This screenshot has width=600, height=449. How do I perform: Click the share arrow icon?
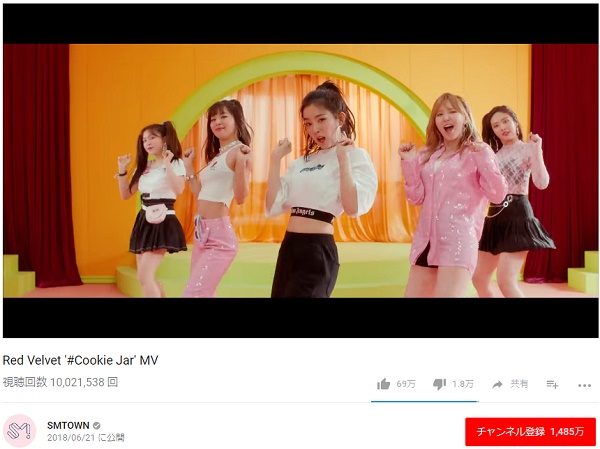[x=497, y=384]
